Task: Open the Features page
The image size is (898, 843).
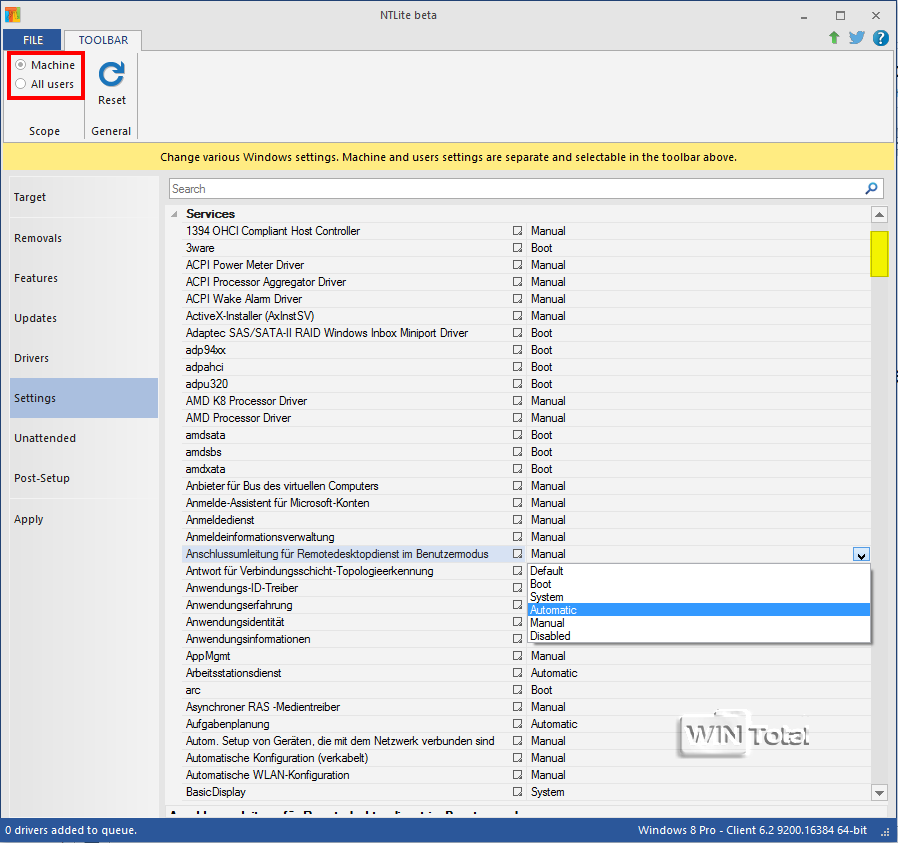Action: pyautogui.click(x=84, y=278)
